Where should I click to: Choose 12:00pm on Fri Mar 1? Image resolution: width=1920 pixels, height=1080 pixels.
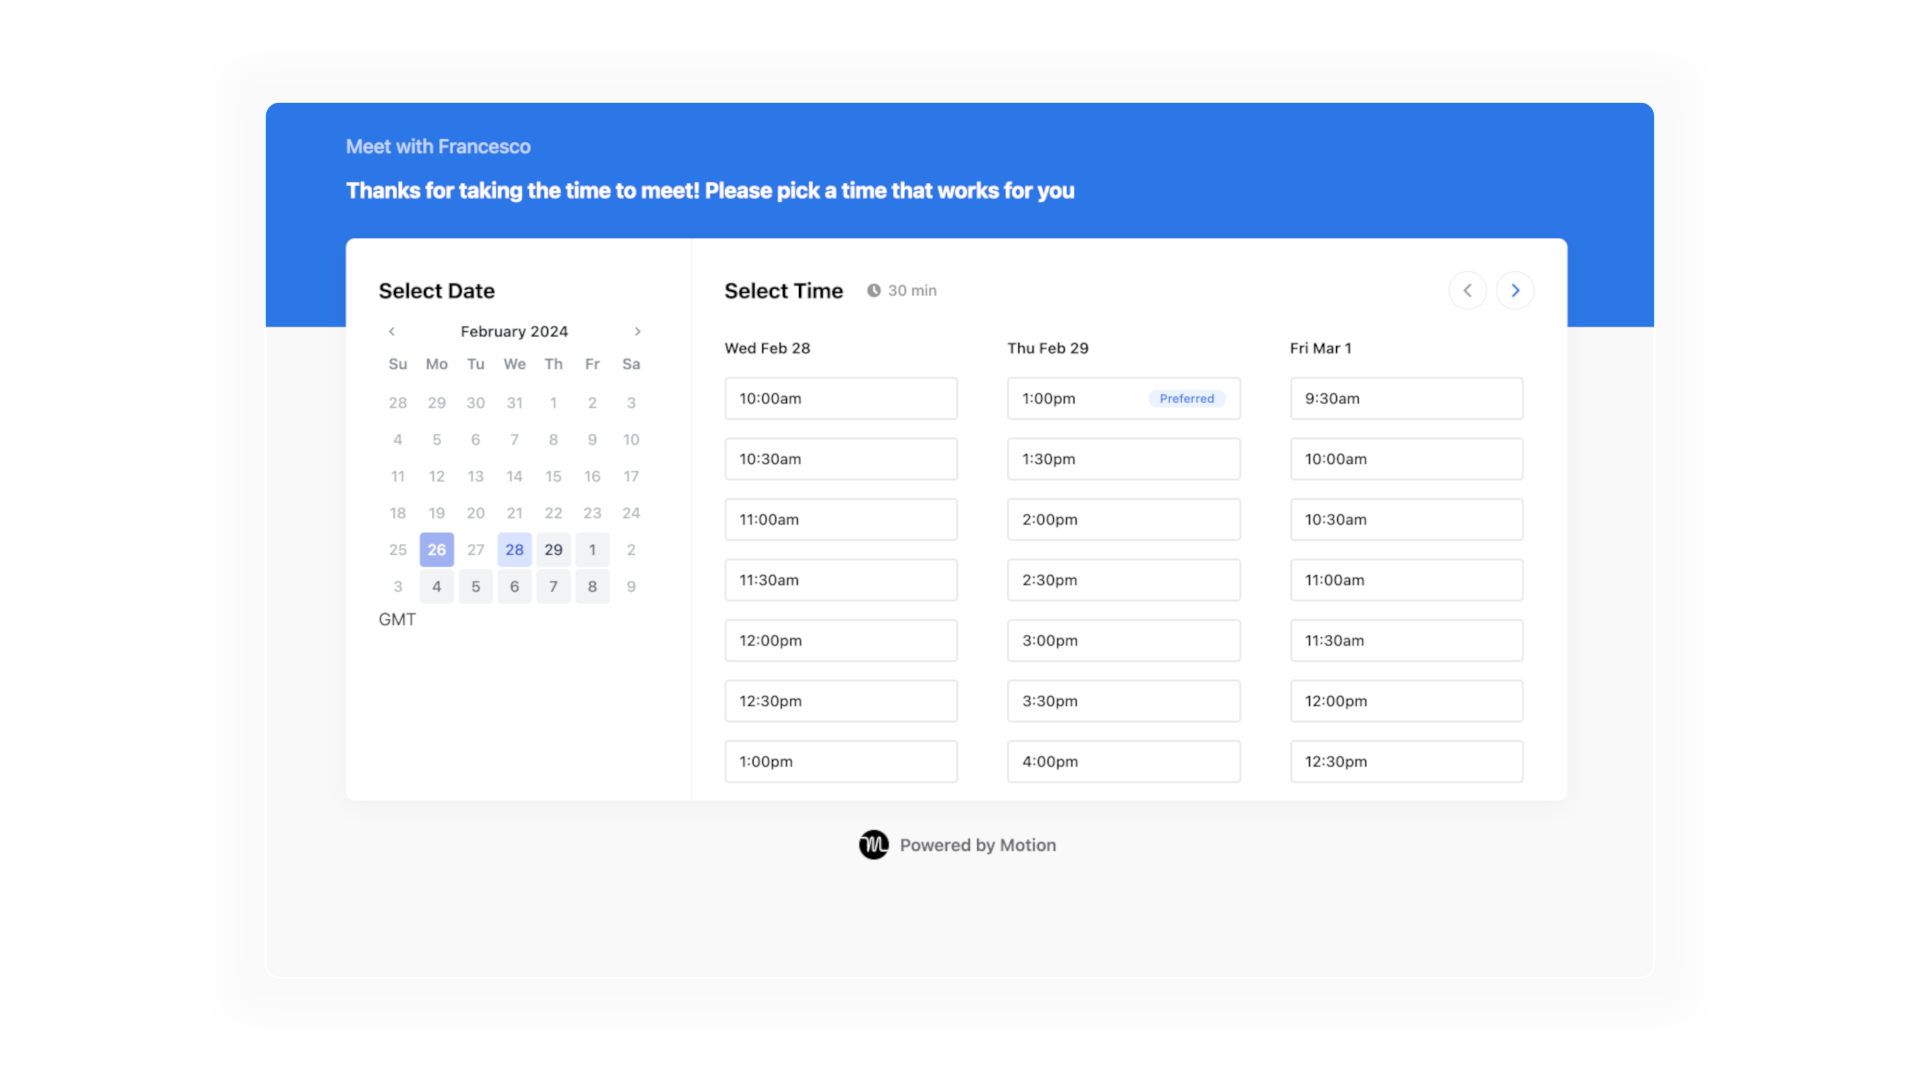coord(1406,700)
